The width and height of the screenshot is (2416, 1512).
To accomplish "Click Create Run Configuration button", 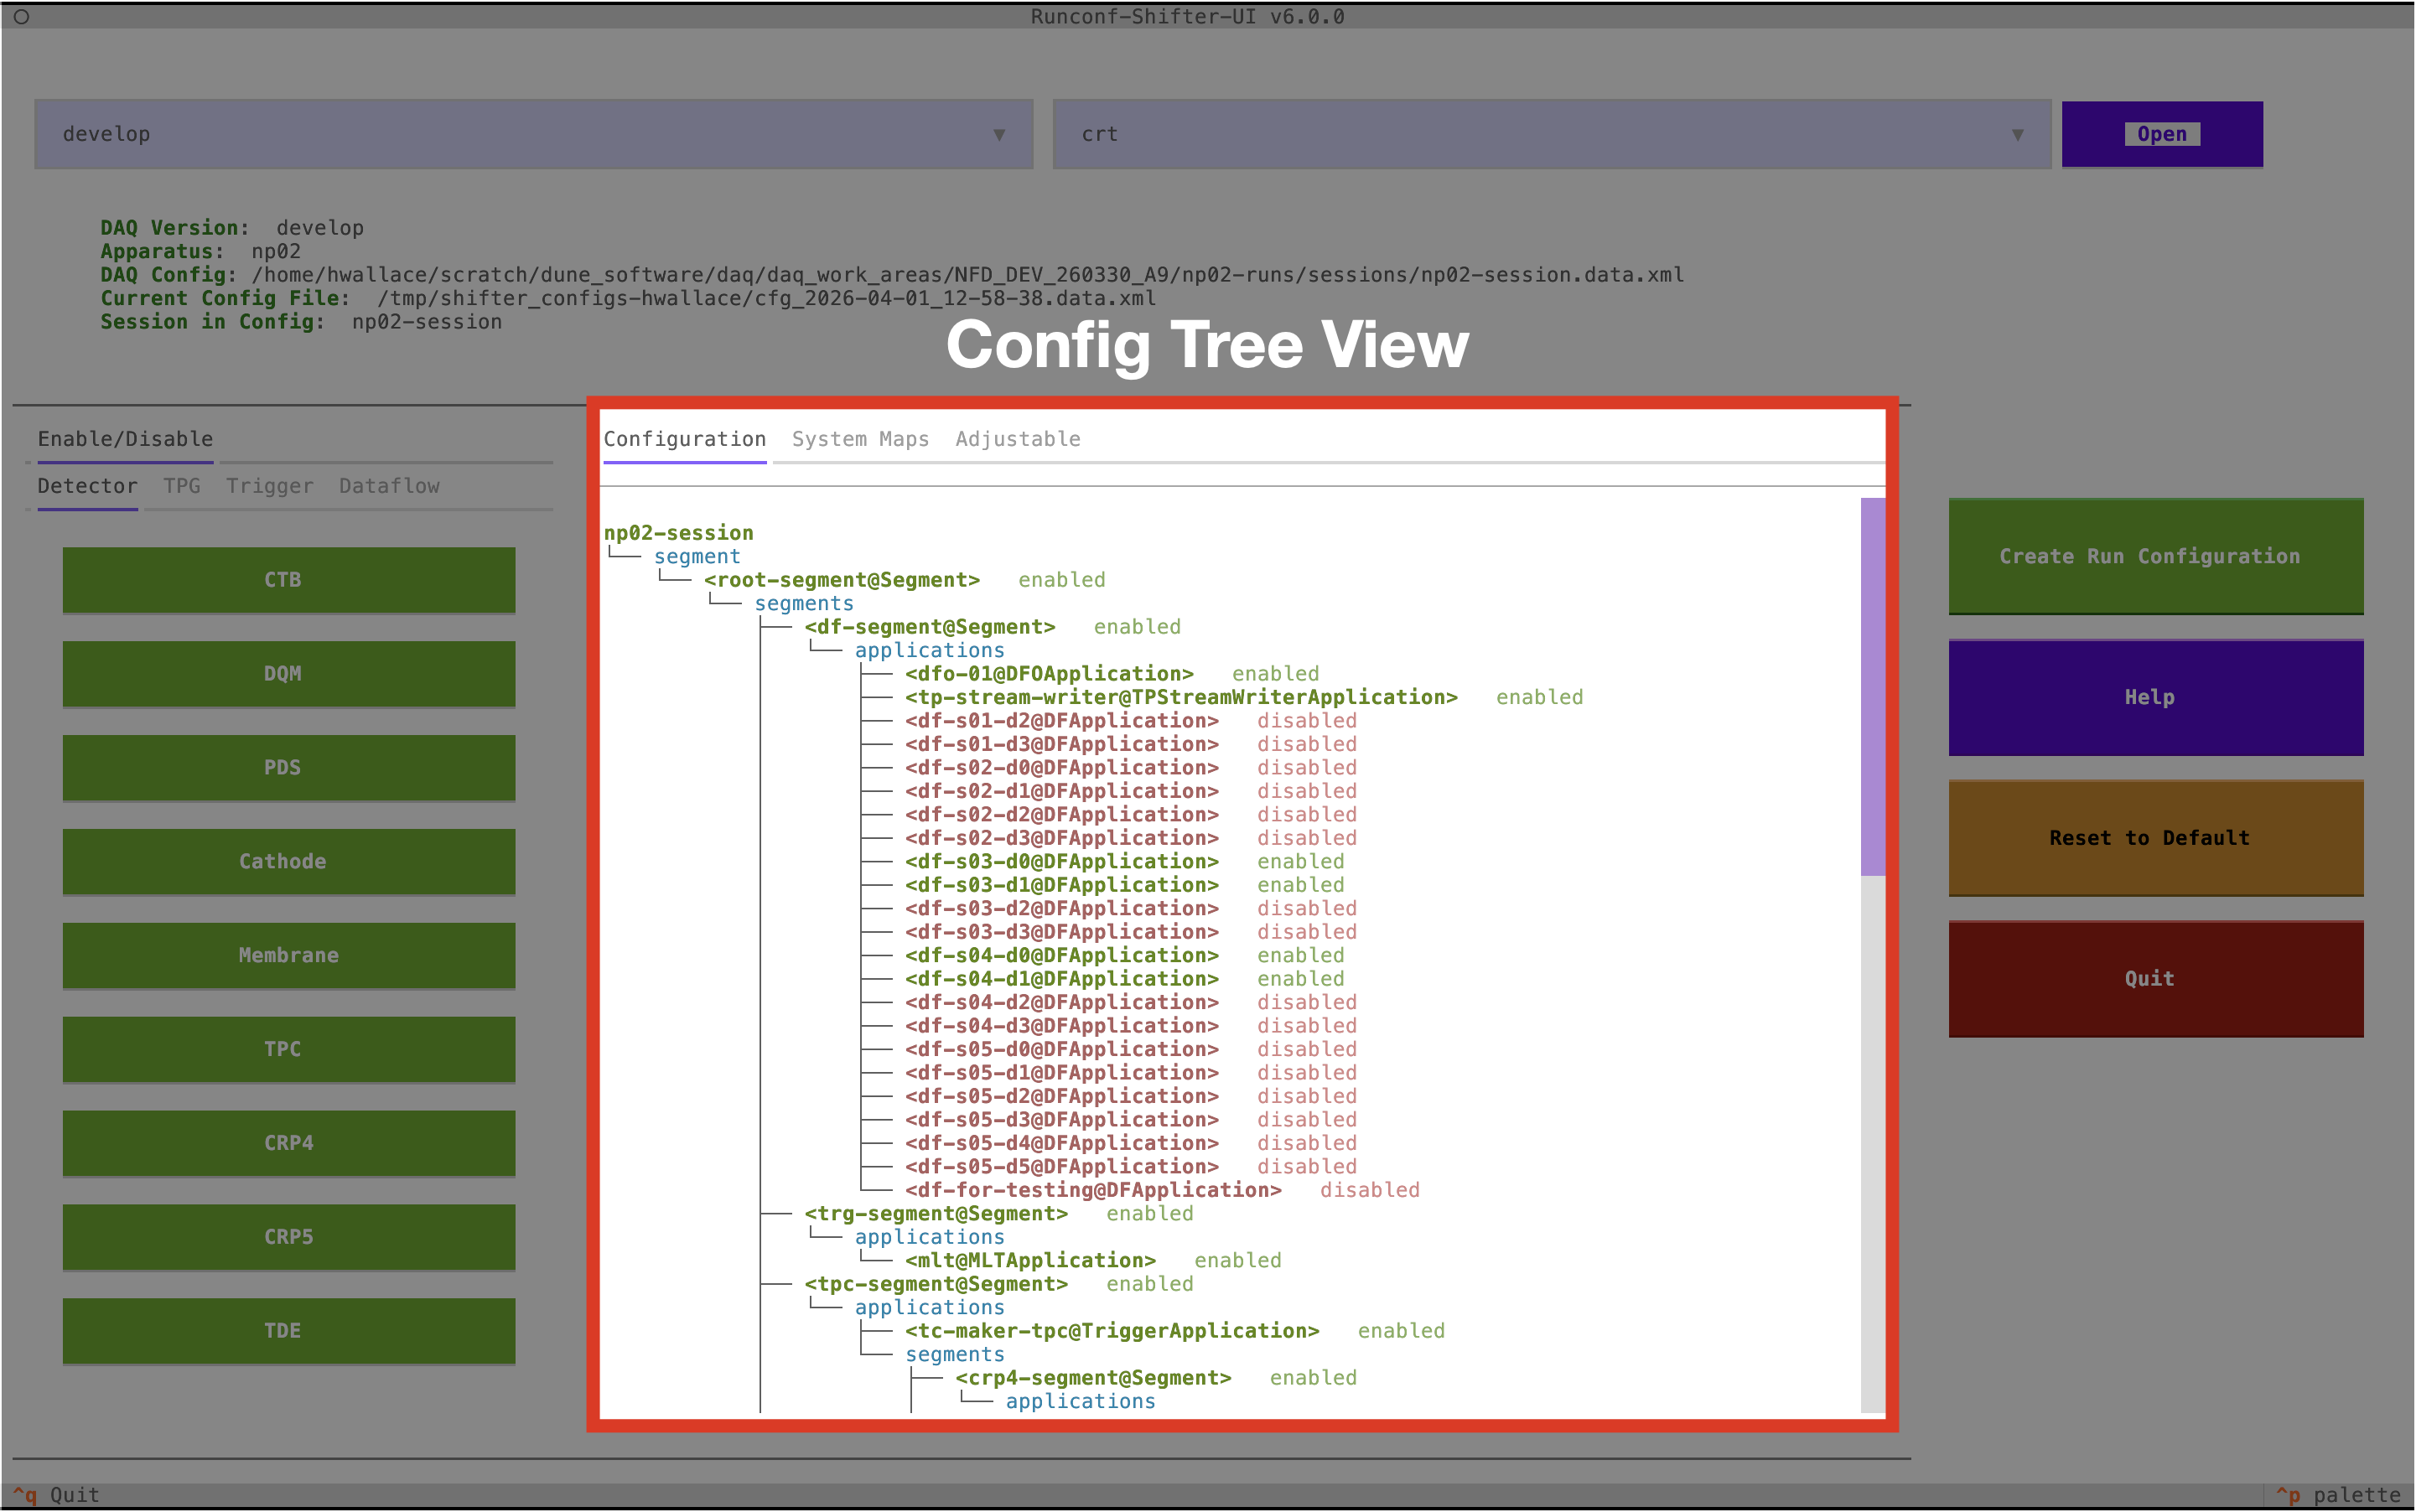I will (2156, 556).
